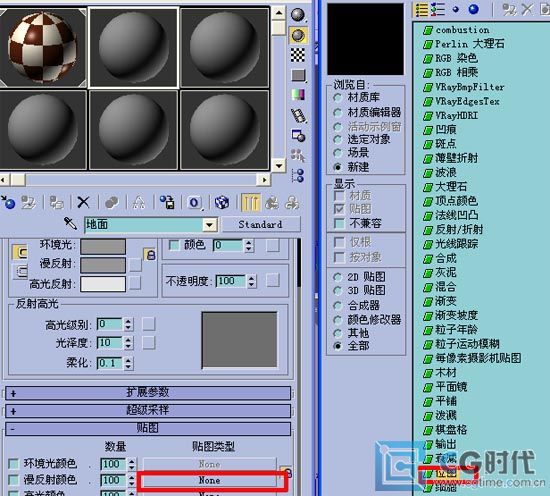Click 环境光 color swatch
Viewport: 550px width, 496px height.
coord(103,247)
